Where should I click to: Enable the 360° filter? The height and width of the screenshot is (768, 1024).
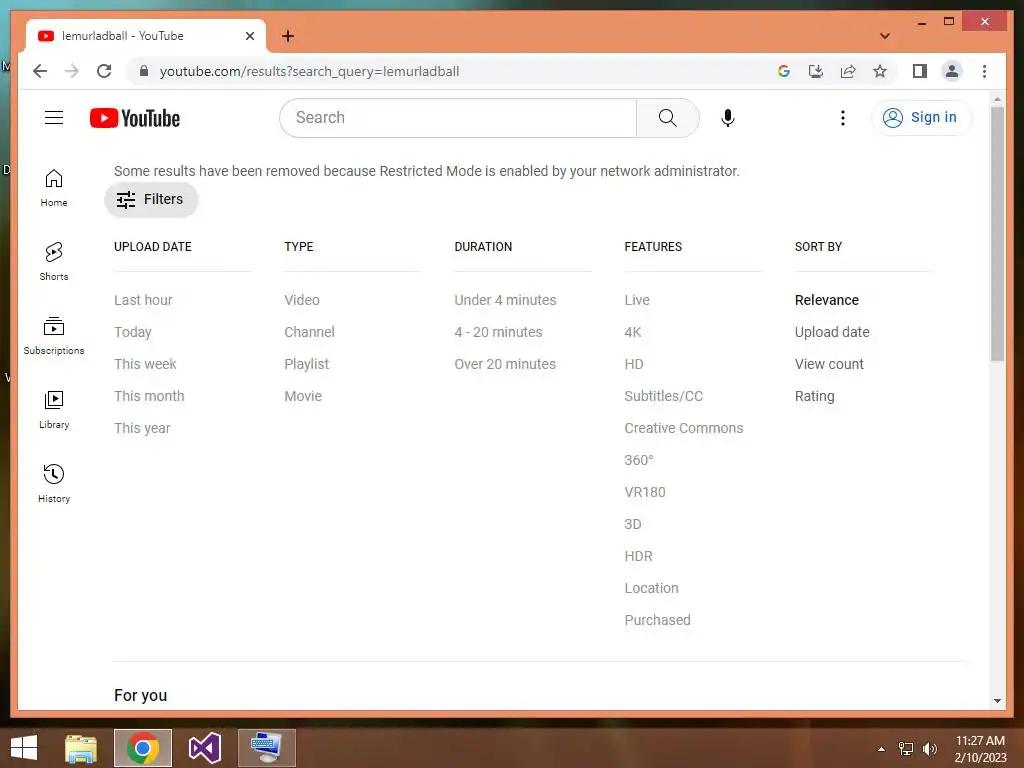pos(639,460)
